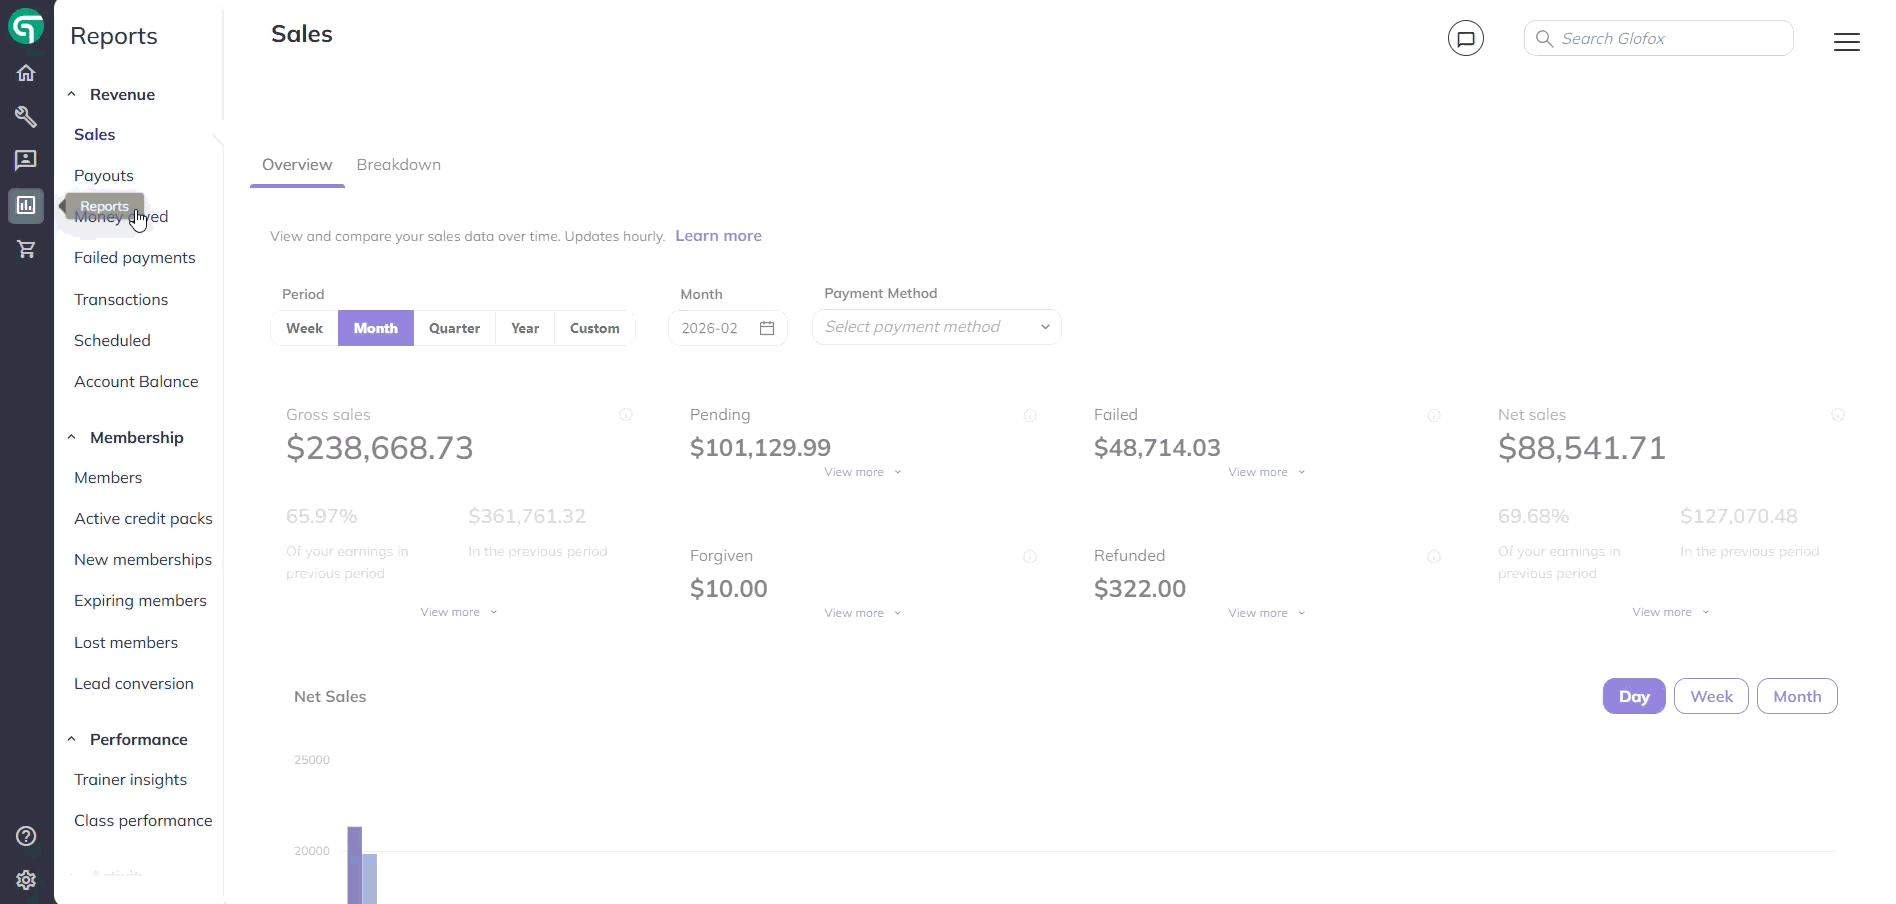Open the Failed payments report
The height and width of the screenshot is (904, 1896).
click(x=135, y=258)
